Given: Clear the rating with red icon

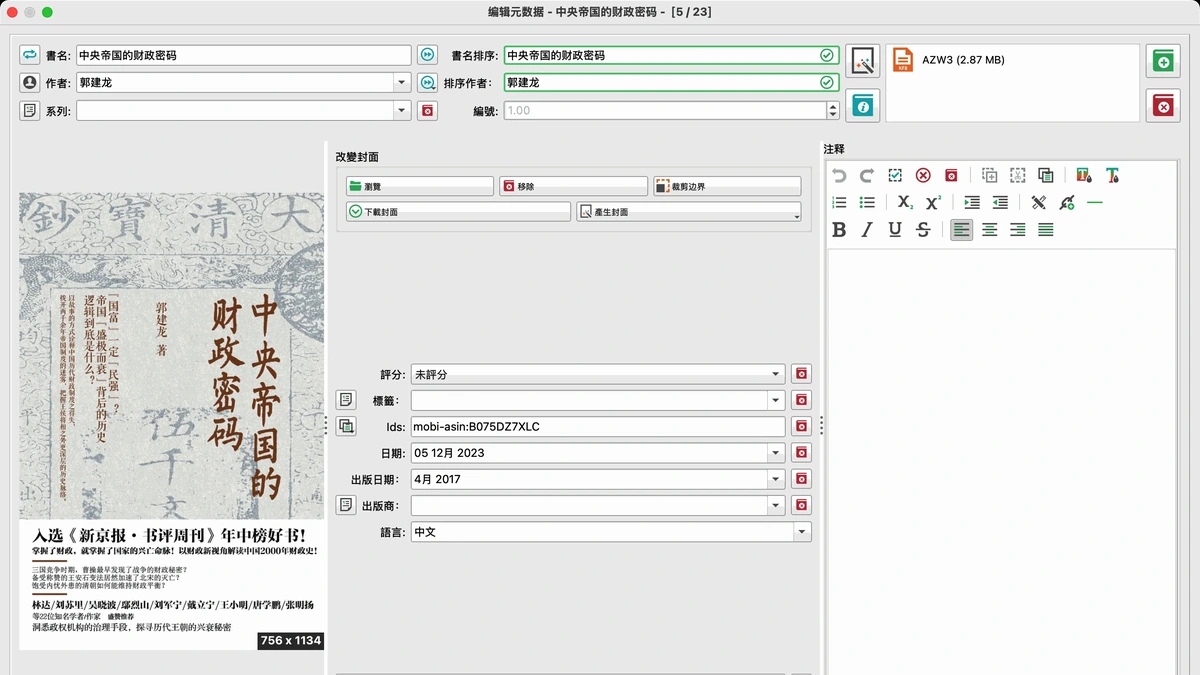Looking at the screenshot, I should coord(801,374).
